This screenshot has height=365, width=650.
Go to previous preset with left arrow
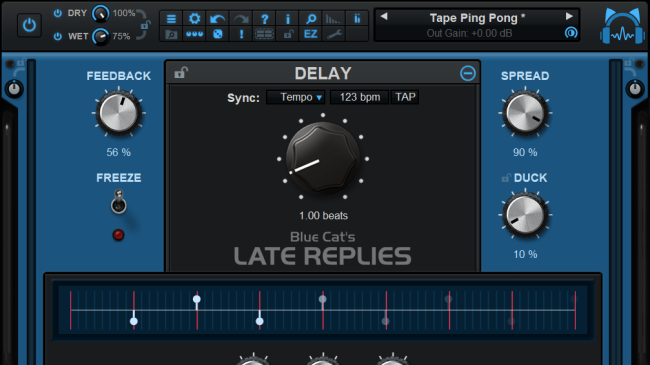pyautogui.click(x=384, y=16)
